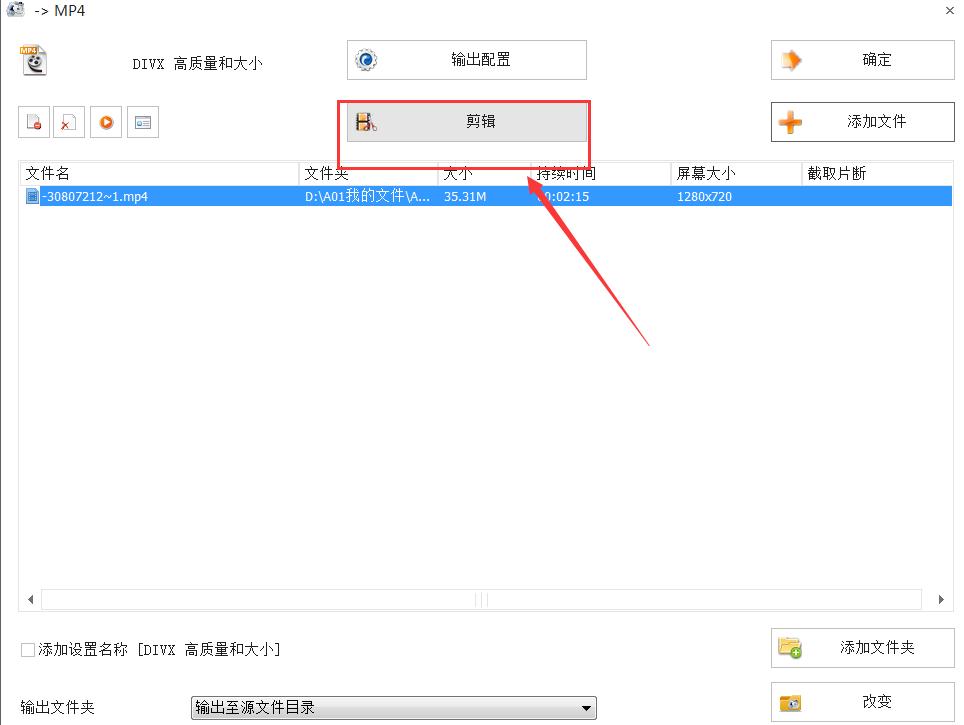This screenshot has width=964, height=725.
Task: Open the 剪辑 clip editor
Action: (465, 120)
